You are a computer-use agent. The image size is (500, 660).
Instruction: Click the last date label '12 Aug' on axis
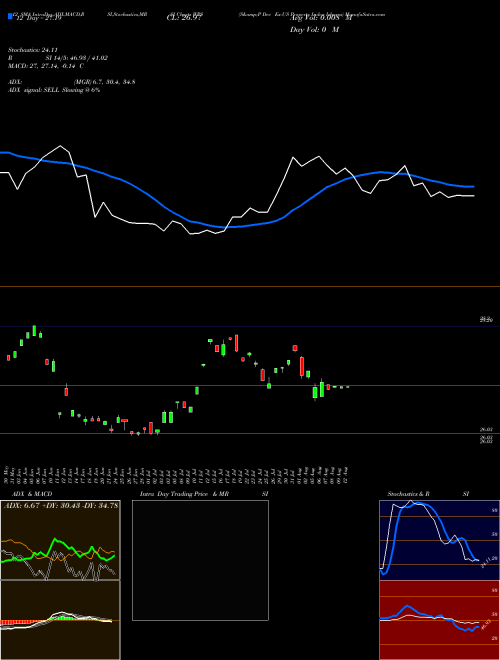pyautogui.click(x=347, y=475)
